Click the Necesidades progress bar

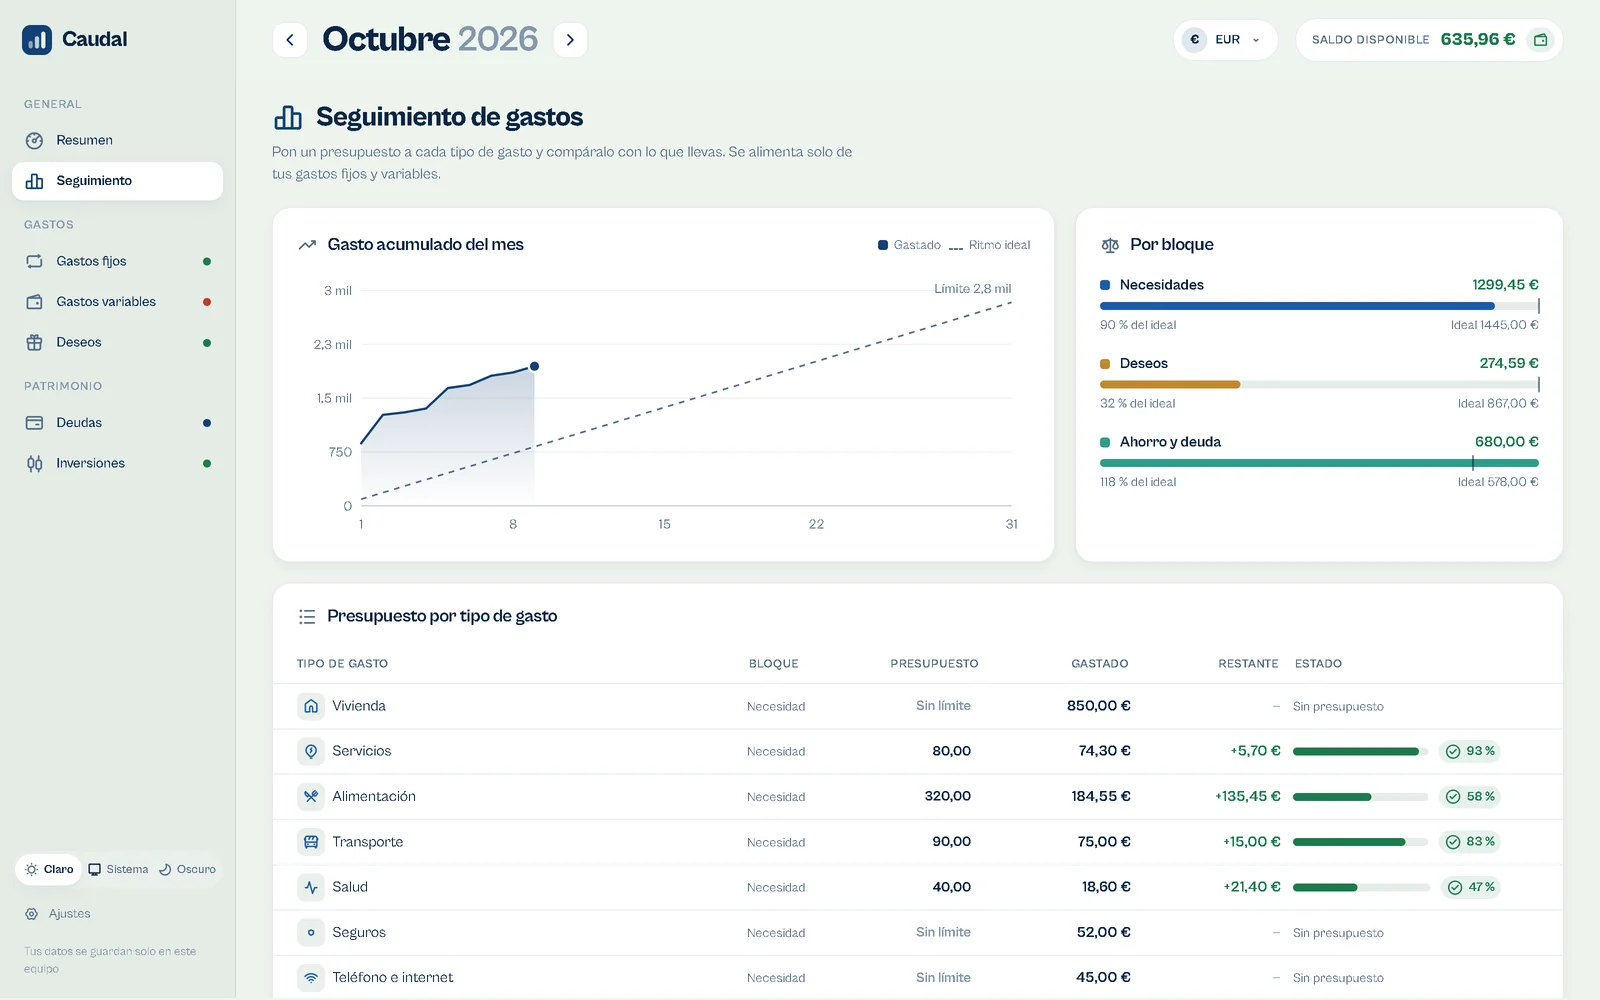1319,306
